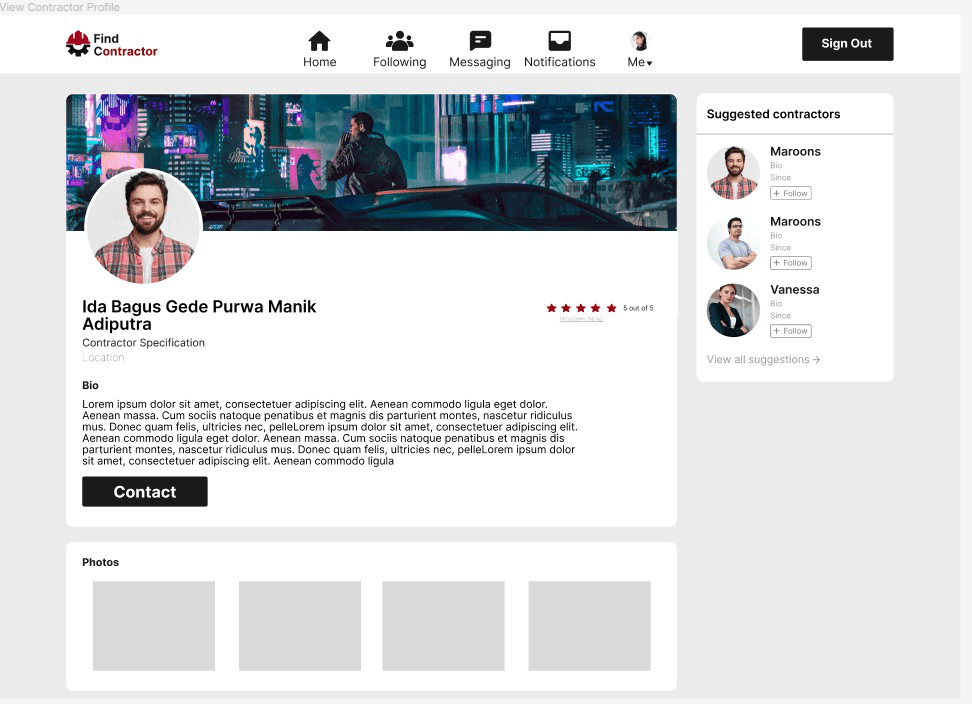Image resolution: width=972 pixels, height=704 pixels.
Task: Click the Bio heading above the lorem text
Action: pos(91,385)
